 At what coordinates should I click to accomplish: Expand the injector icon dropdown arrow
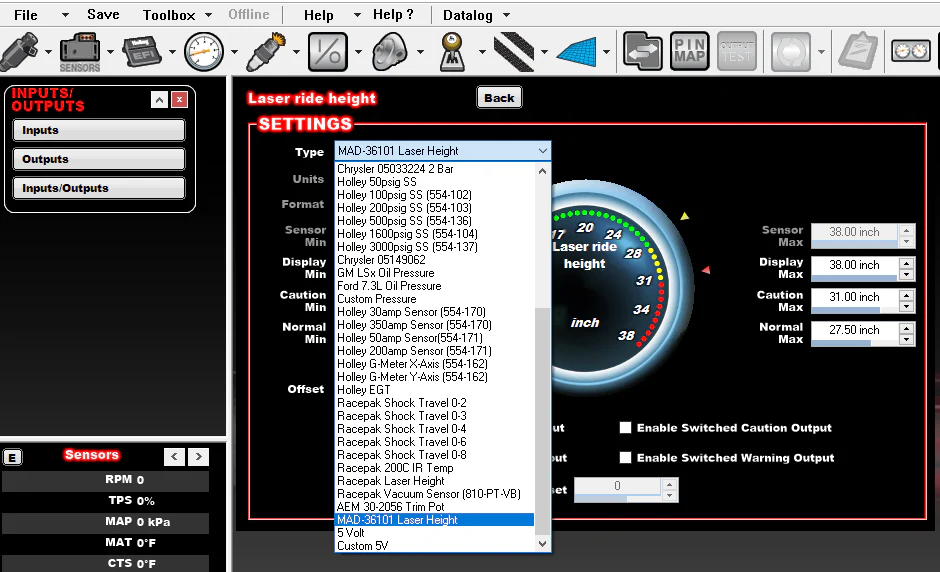click(x=48, y=52)
